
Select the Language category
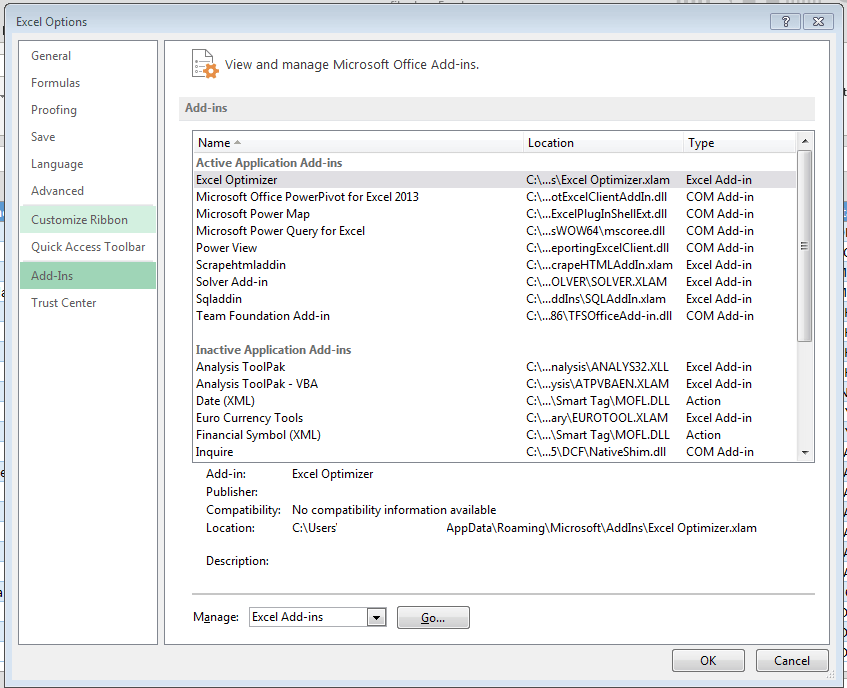pos(88,164)
